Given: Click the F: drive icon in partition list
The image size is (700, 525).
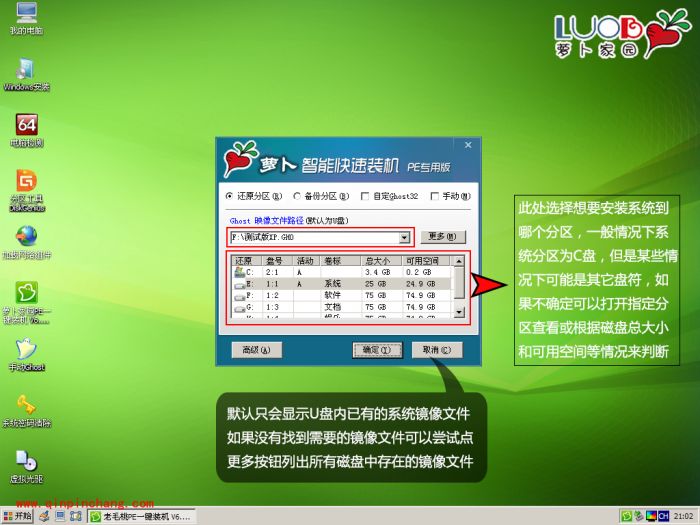Looking at the screenshot, I should coord(240,296).
